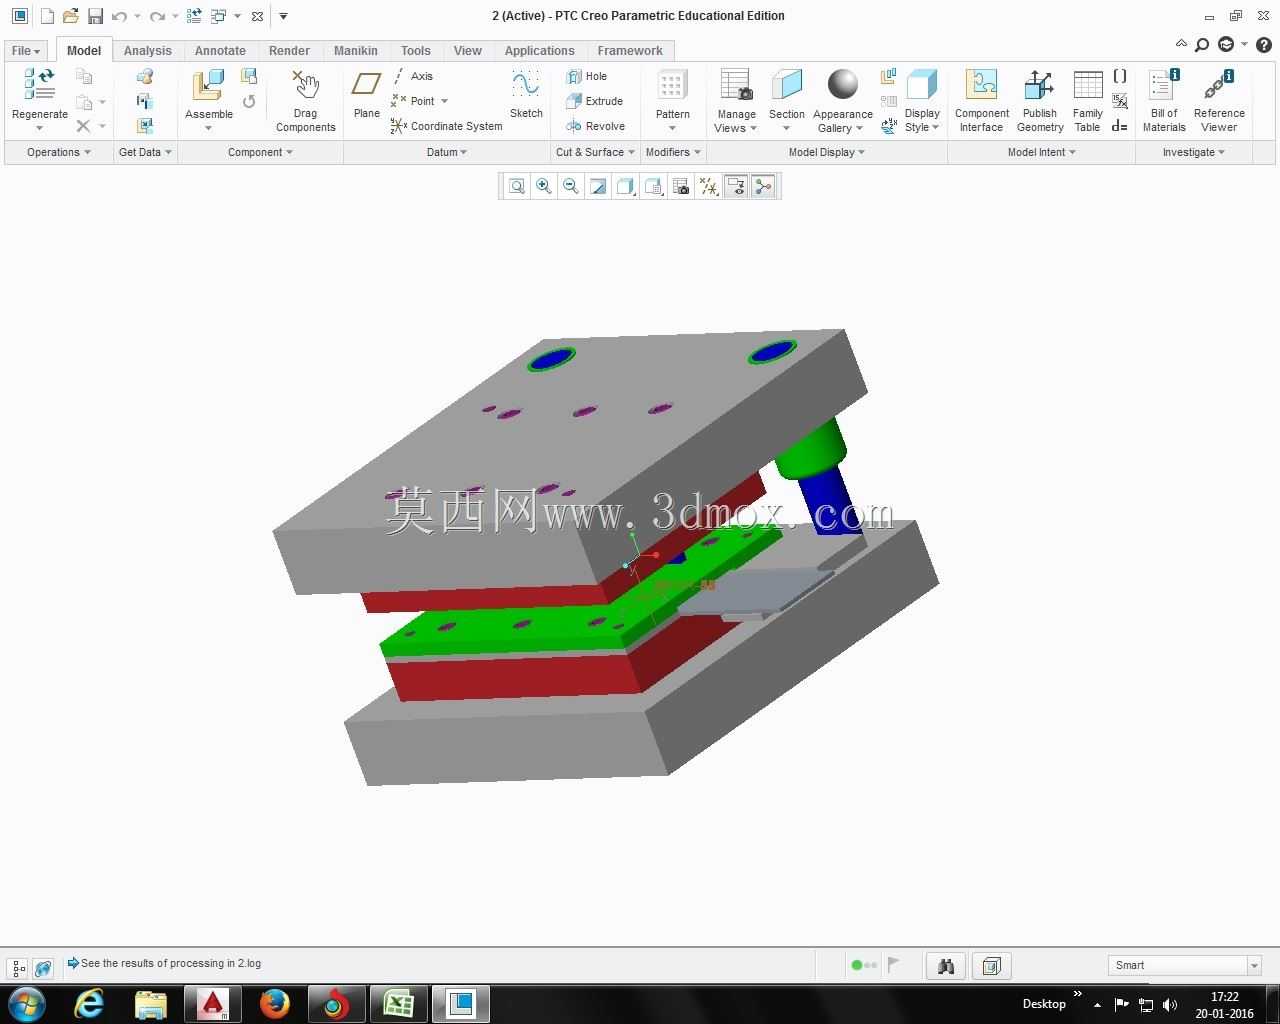
Task: Click the Saved Orientations icon in graphics toolbar
Action: click(x=653, y=186)
